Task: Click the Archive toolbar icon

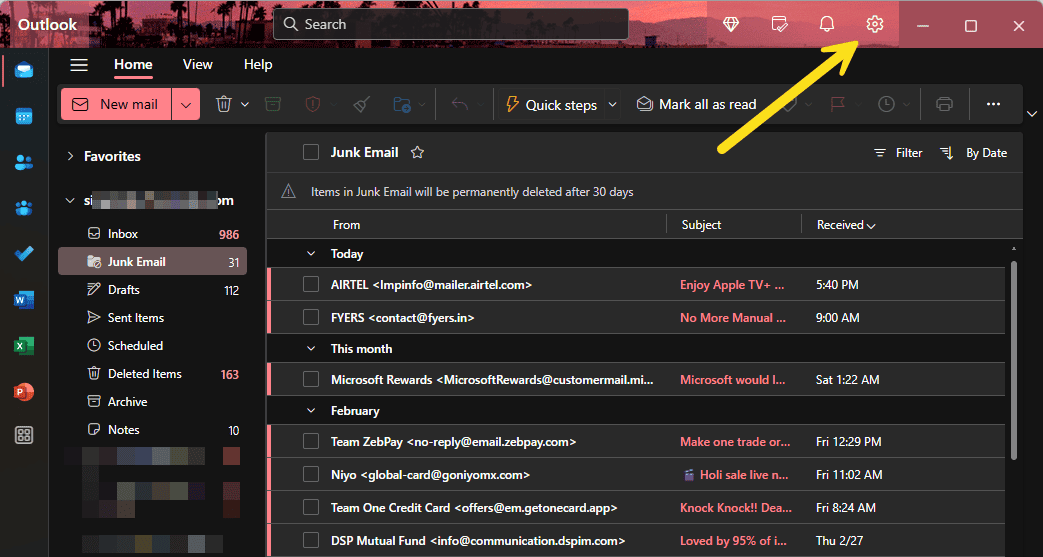Action: coord(272,104)
